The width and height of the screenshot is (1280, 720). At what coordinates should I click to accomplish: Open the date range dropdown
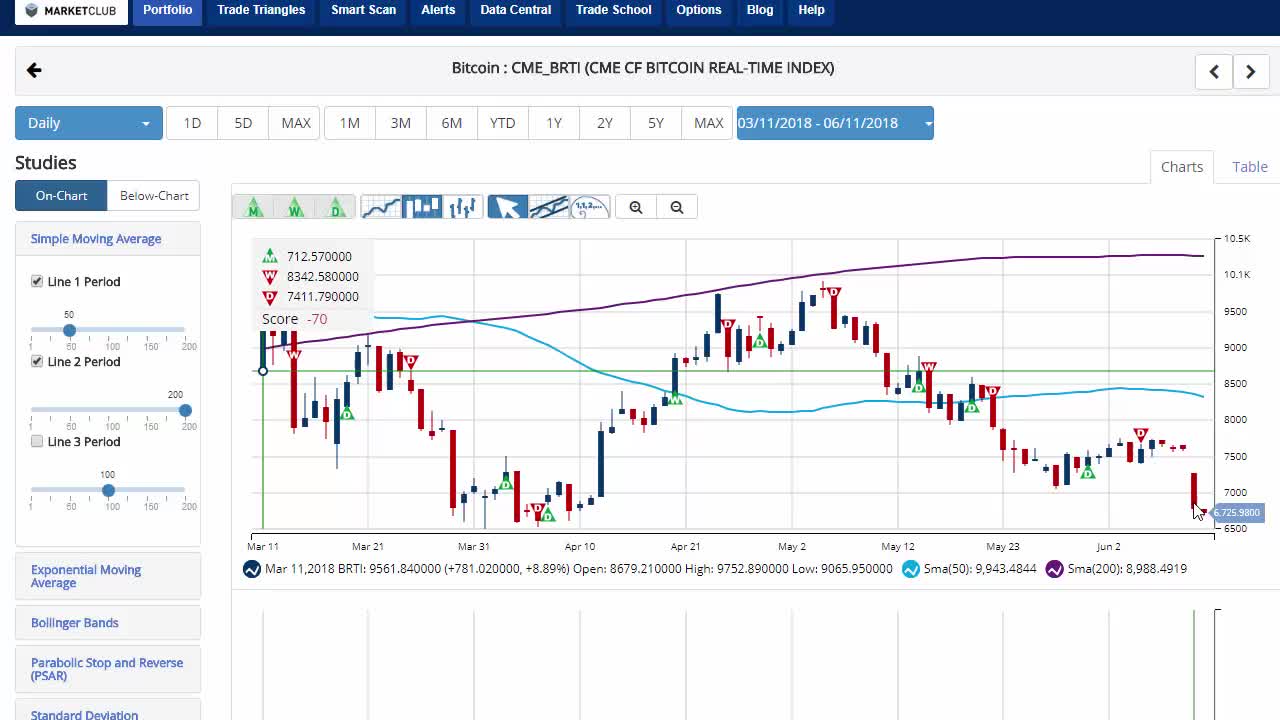835,123
